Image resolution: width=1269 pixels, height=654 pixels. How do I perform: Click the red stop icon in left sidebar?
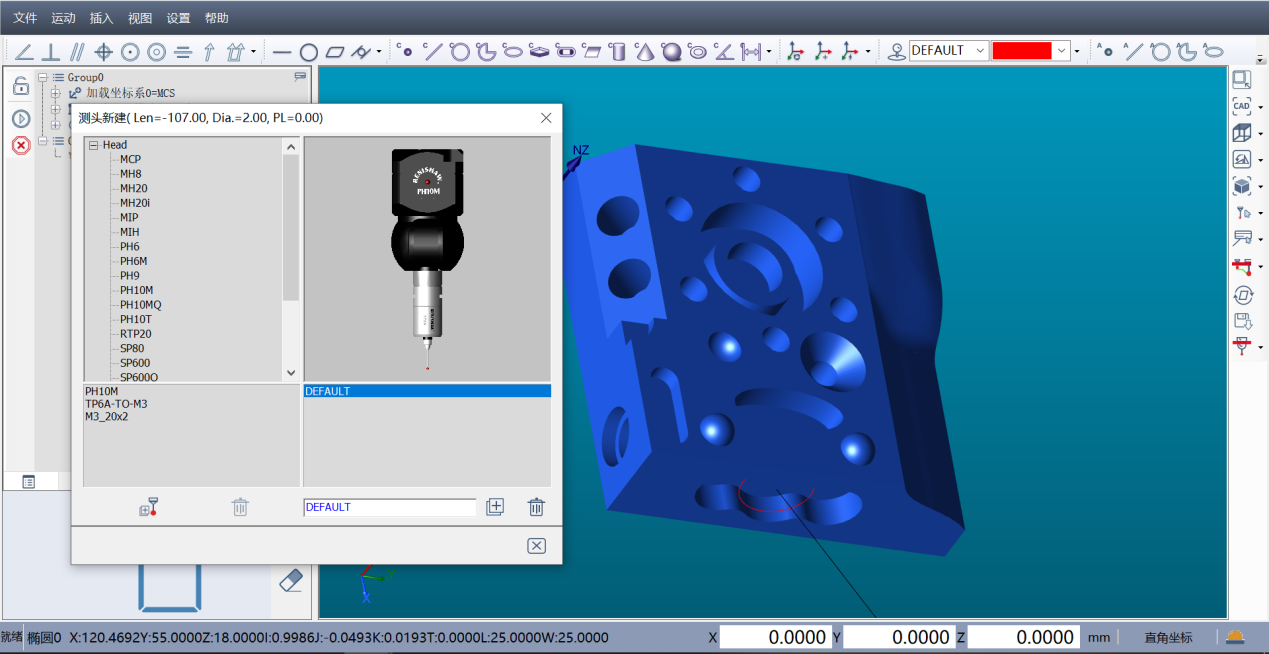21,146
